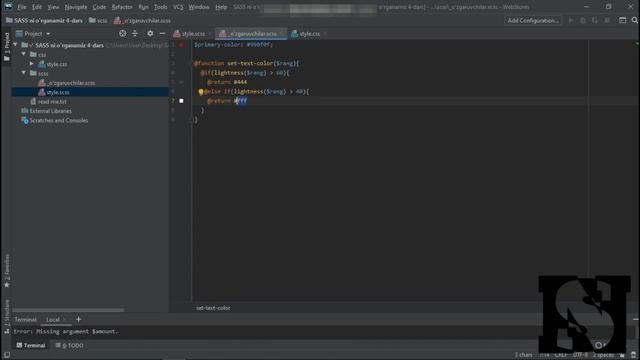Add a new terminal session with plus icon

[x=78, y=319]
